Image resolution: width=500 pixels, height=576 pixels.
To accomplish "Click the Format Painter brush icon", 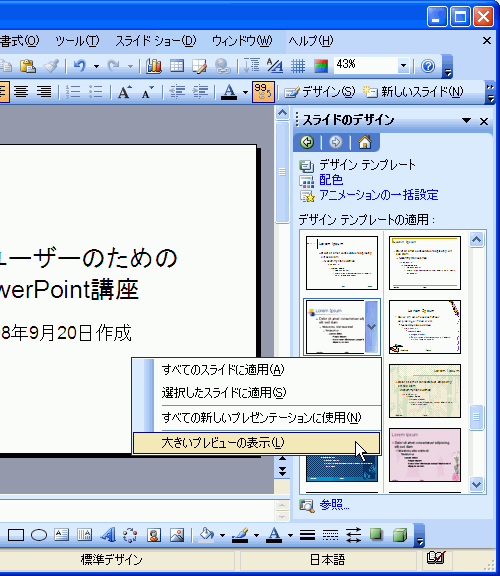I will coord(51,66).
